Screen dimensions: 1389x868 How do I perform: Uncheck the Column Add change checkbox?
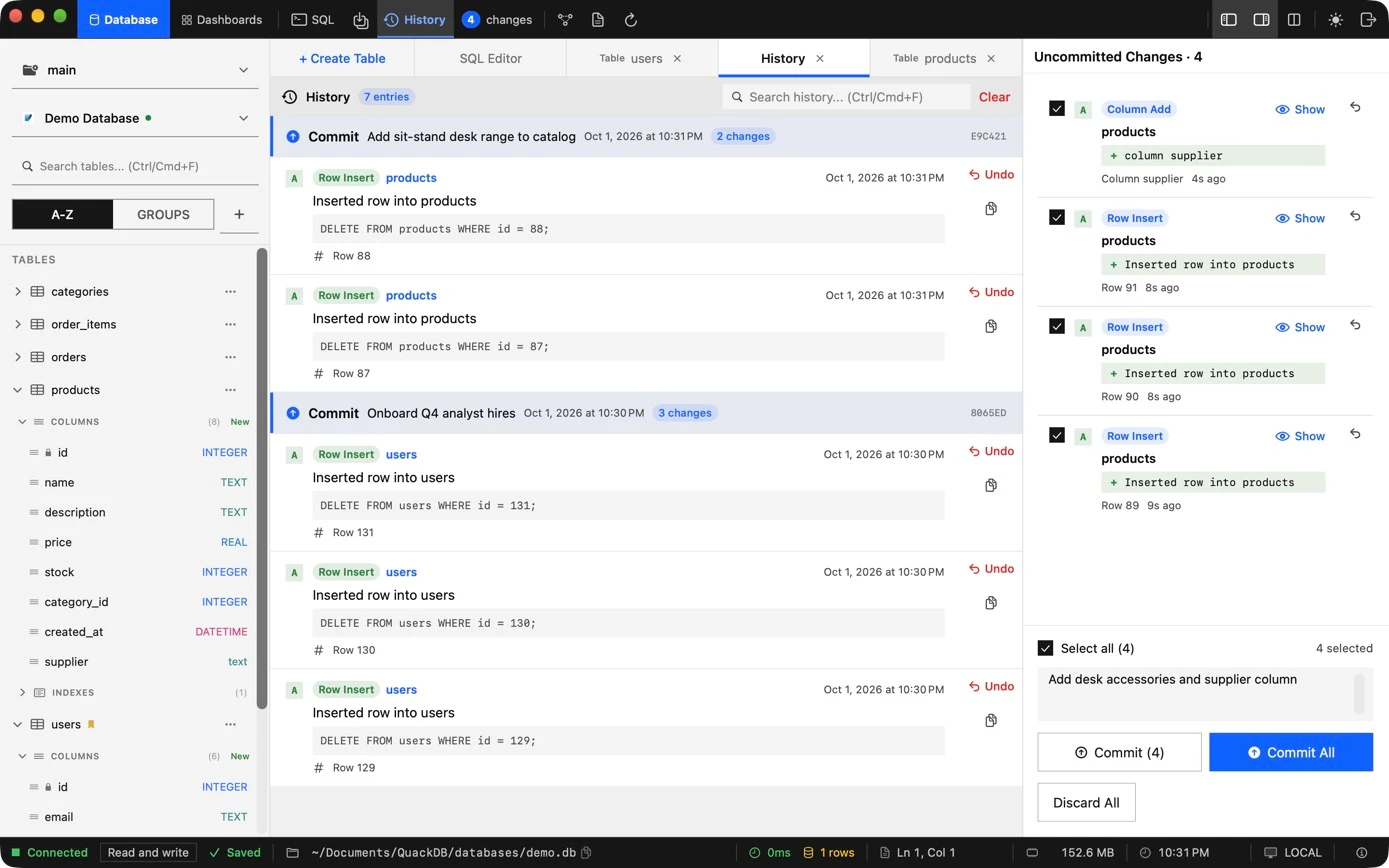point(1057,109)
